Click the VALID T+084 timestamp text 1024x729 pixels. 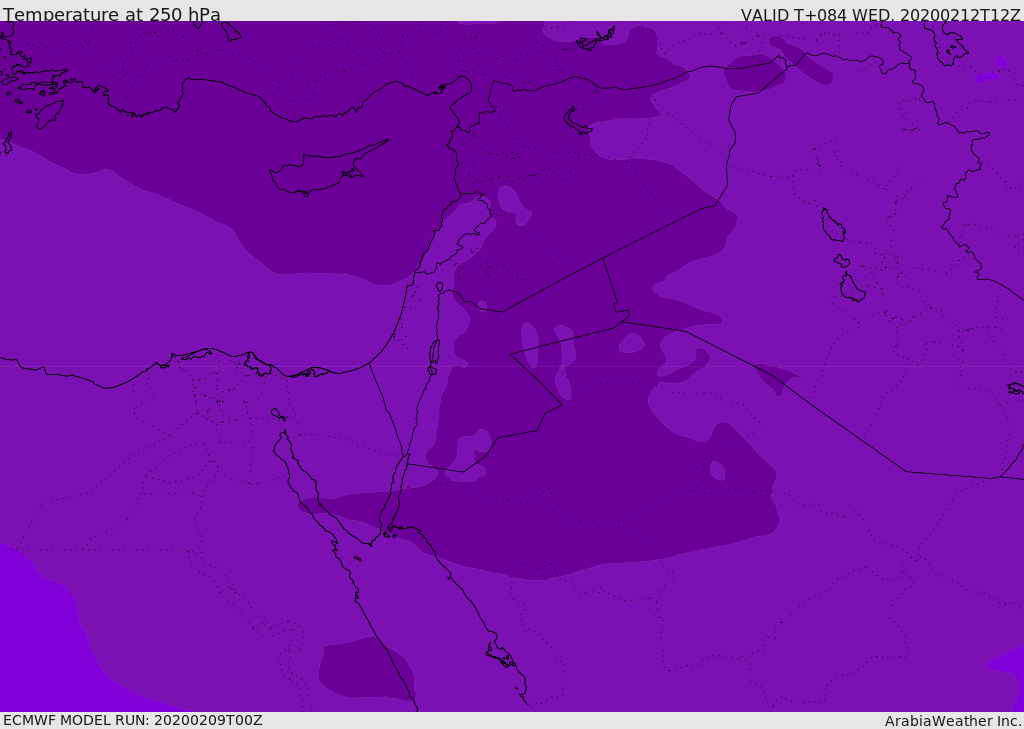click(x=880, y=14)
